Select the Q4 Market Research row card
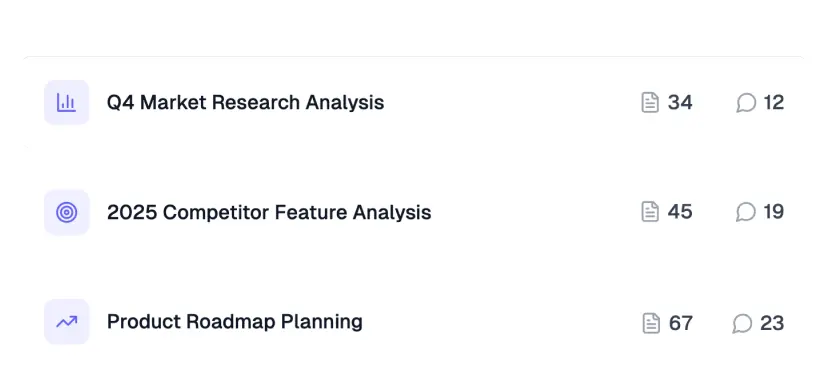 (x=414, y=102)
